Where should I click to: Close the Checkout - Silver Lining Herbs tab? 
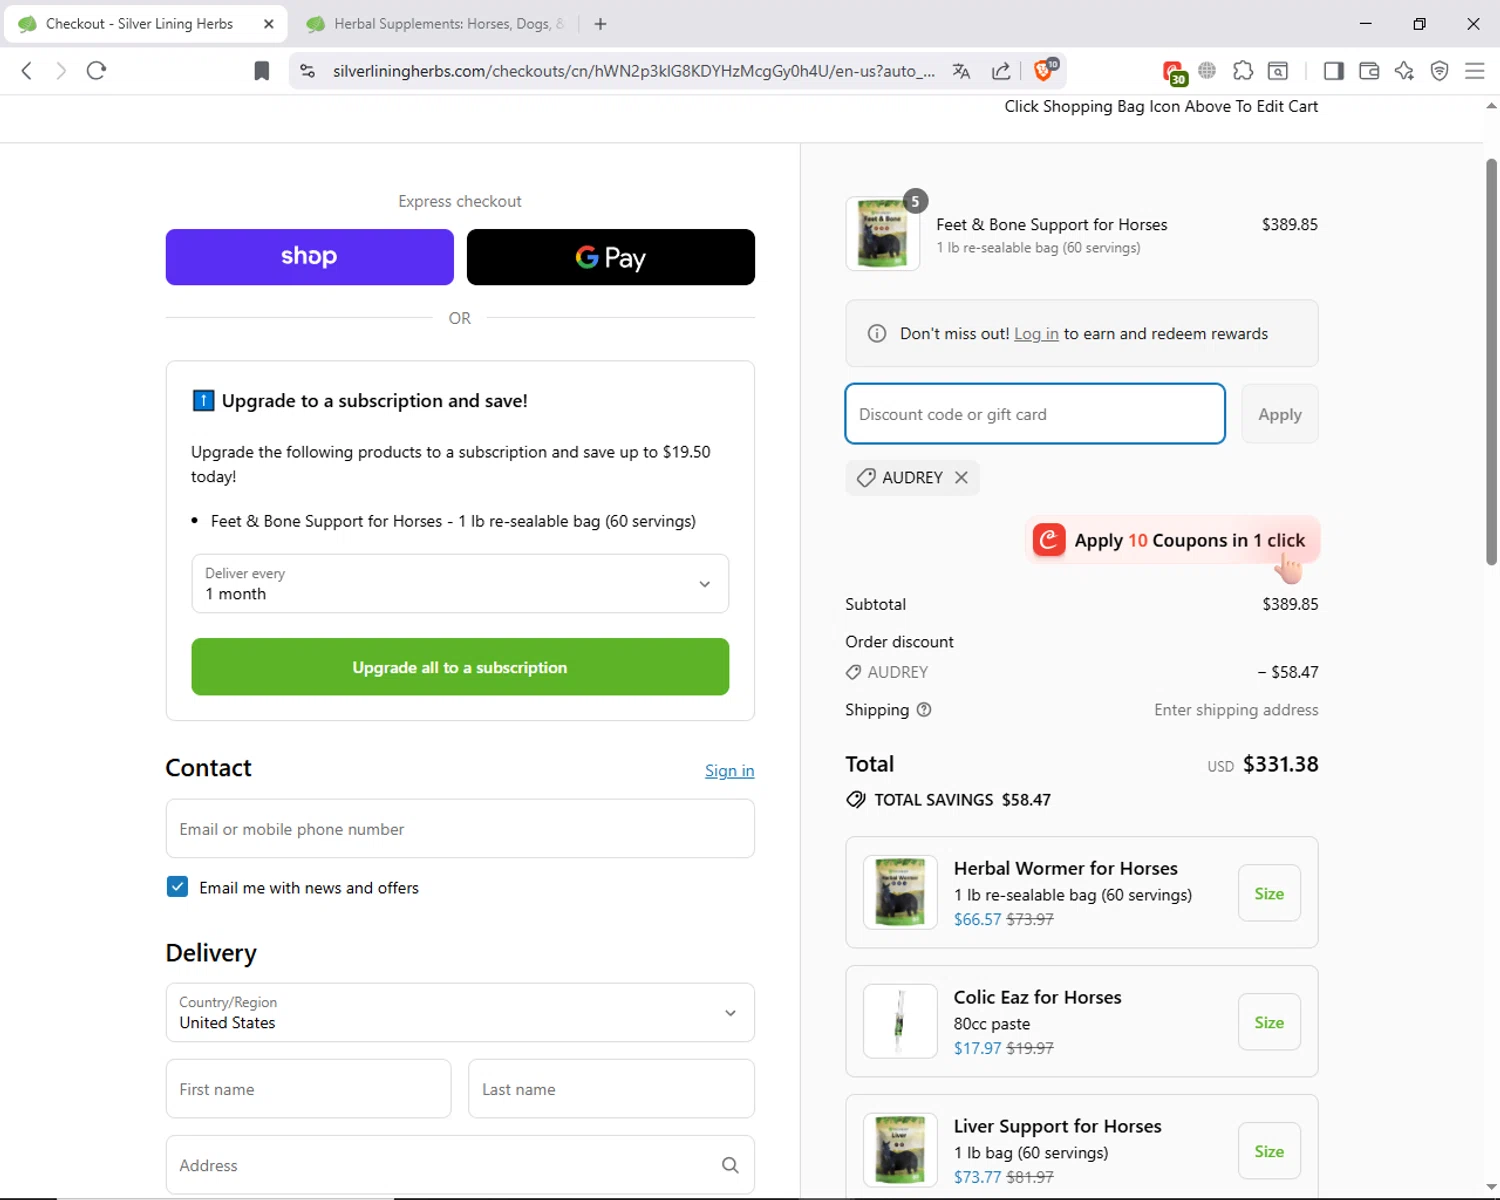pyautogui.click(x=269, y=24)
